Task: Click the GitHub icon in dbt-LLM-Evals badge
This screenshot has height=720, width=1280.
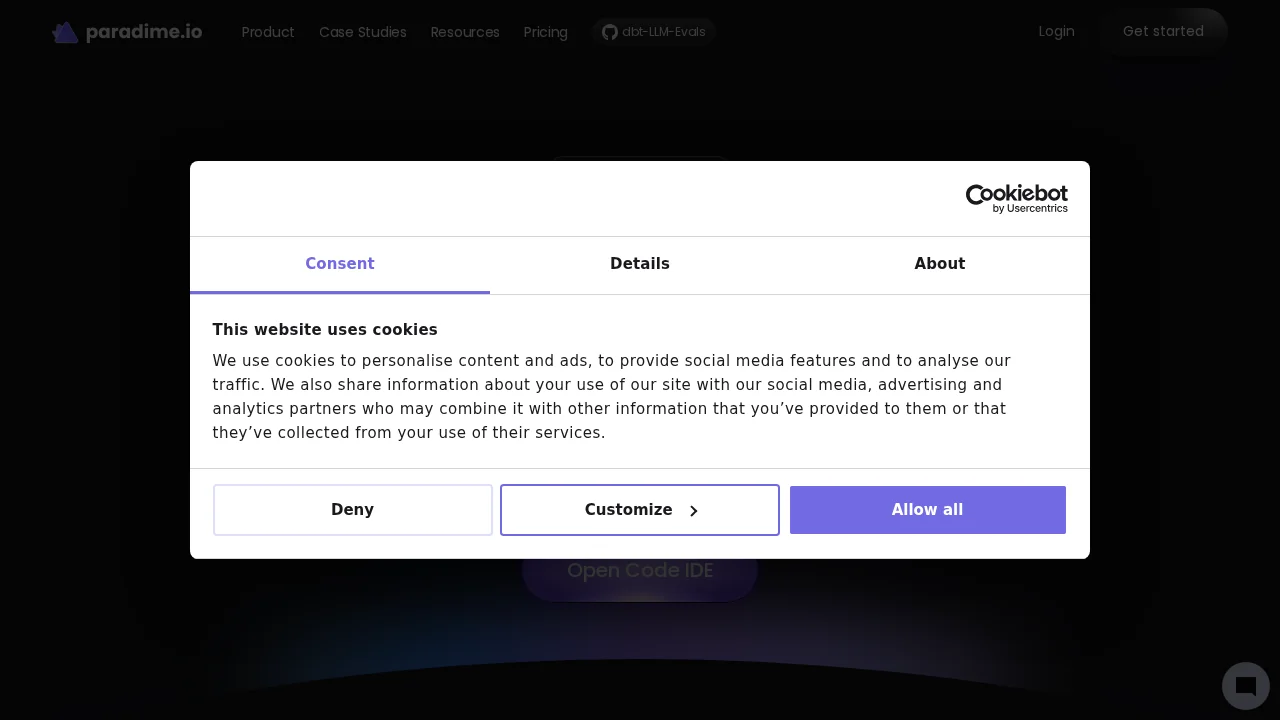Action: (610, 31)
